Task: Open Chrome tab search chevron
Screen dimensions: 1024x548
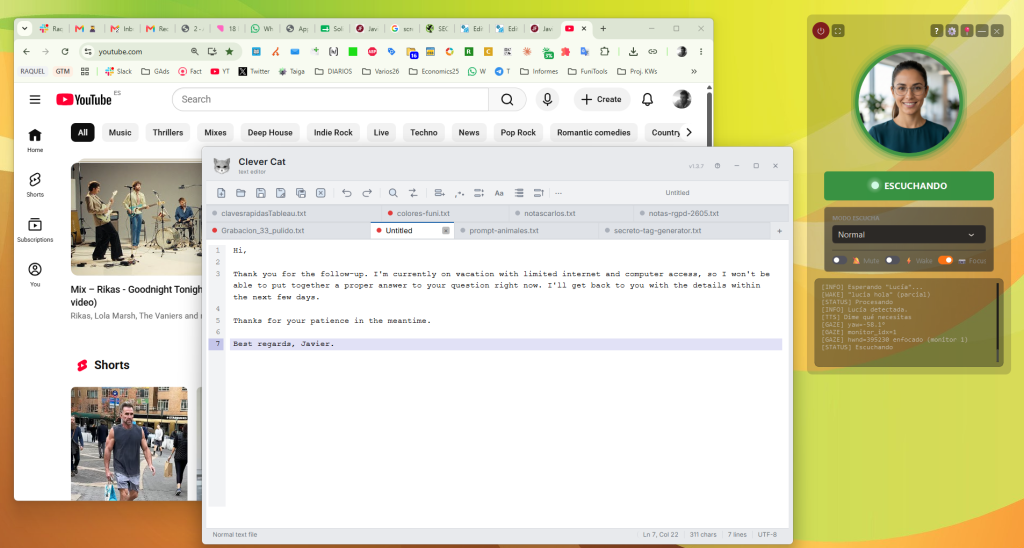Action: coord(24,29)
